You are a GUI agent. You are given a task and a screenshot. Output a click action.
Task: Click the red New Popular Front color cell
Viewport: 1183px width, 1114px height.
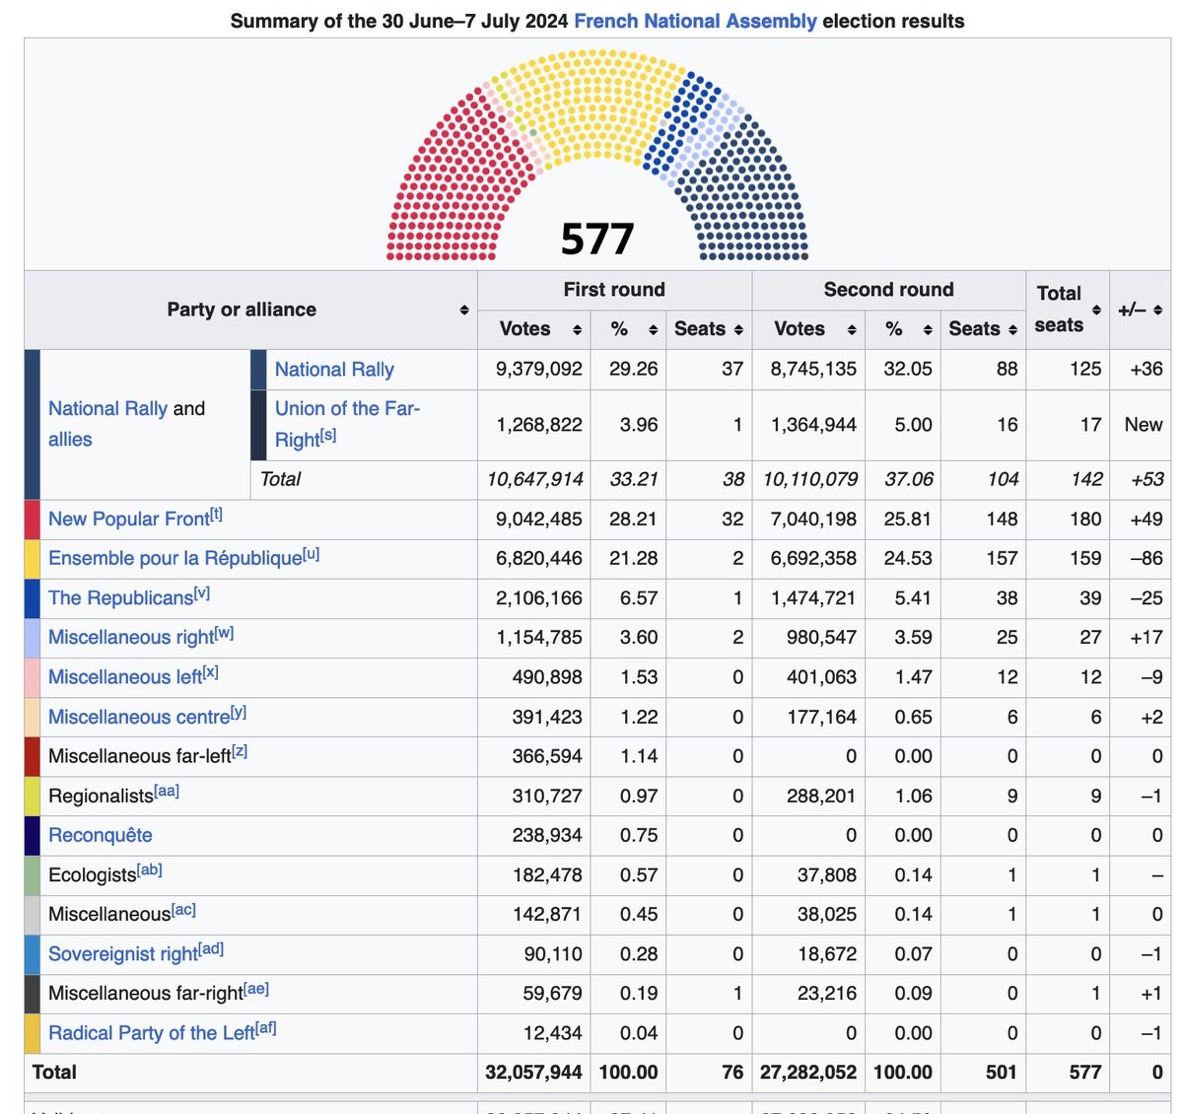(32, 520)
